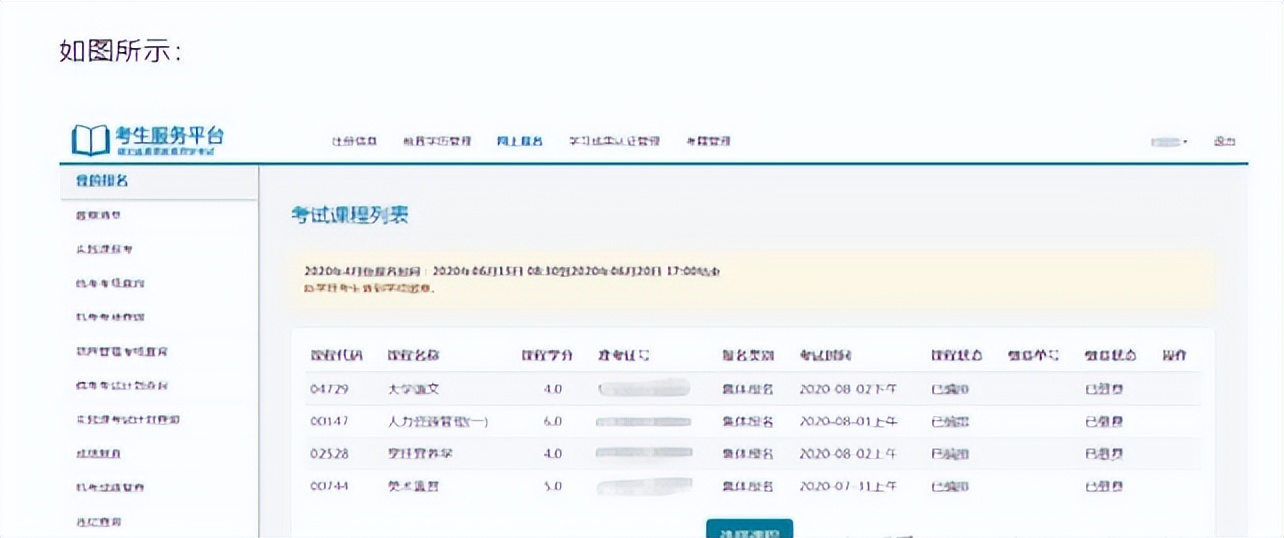Screen dimensions: 1284x538
Task: Click the 课程代码 column header
Action: (x=336, y=355)
